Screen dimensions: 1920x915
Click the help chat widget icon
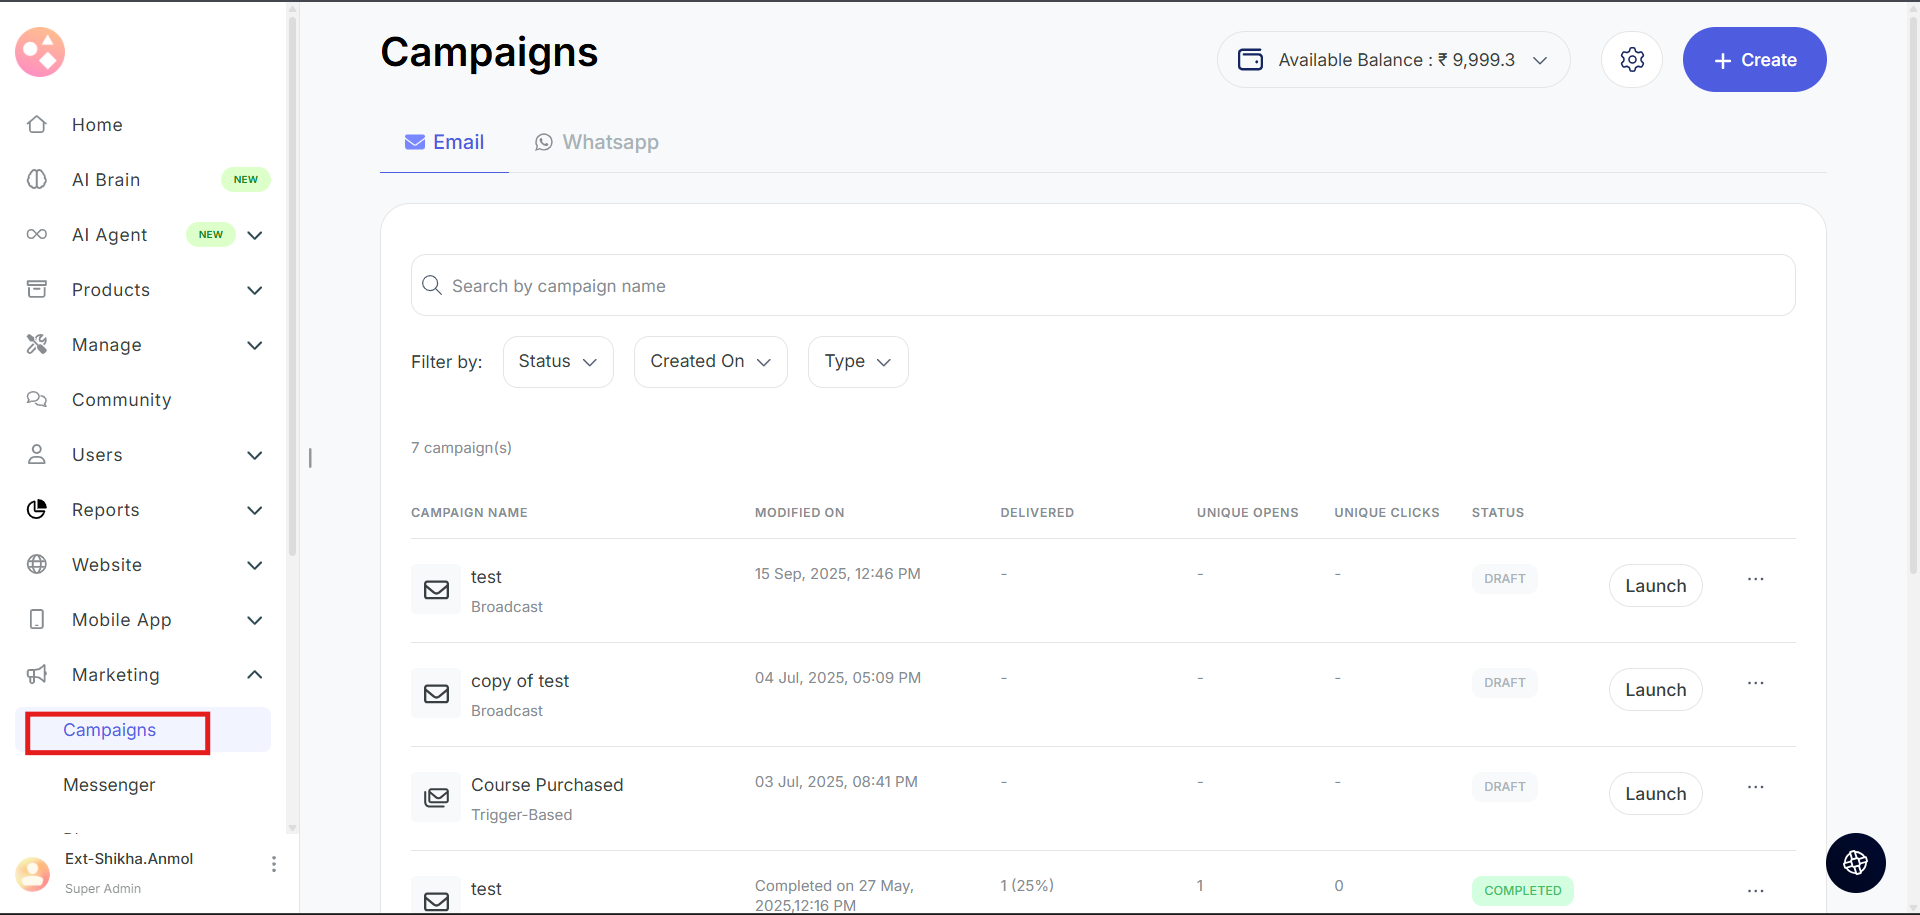tap(1855, 863)
